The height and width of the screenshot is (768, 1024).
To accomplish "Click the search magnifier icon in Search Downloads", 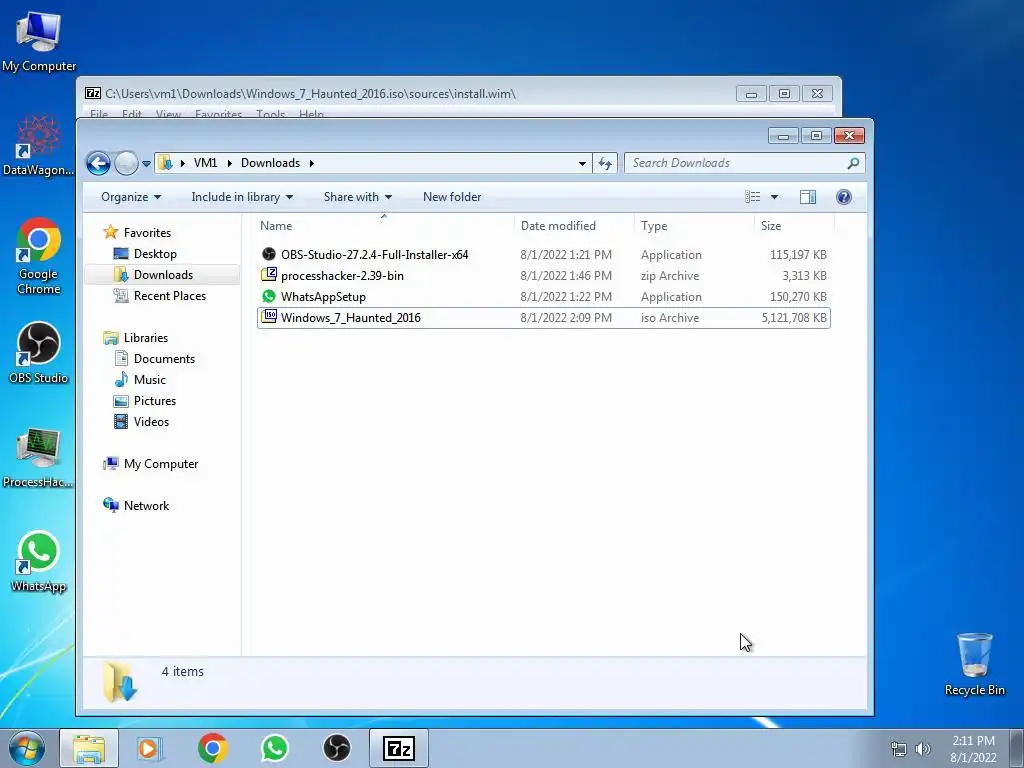I will tap(853, 163).
